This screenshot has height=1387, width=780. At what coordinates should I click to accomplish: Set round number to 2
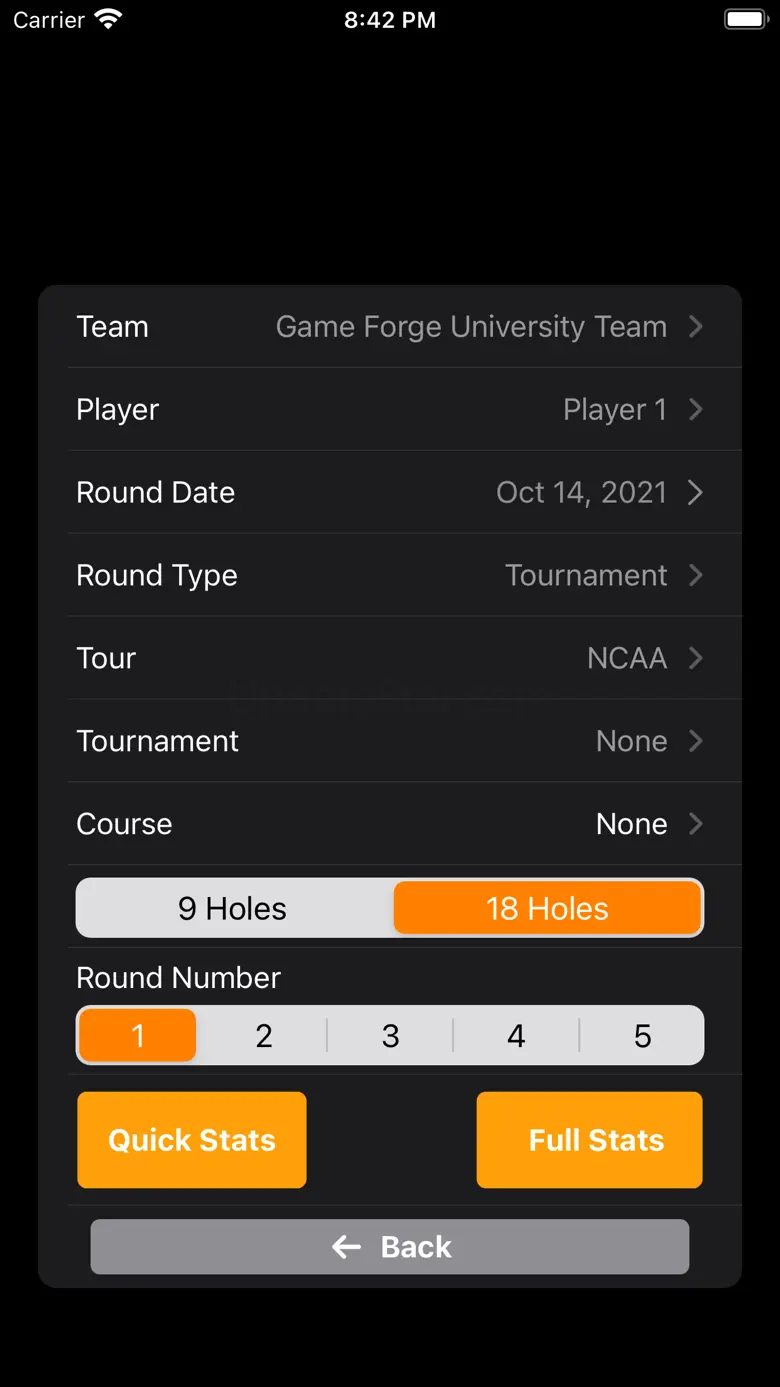point(264,1036)
